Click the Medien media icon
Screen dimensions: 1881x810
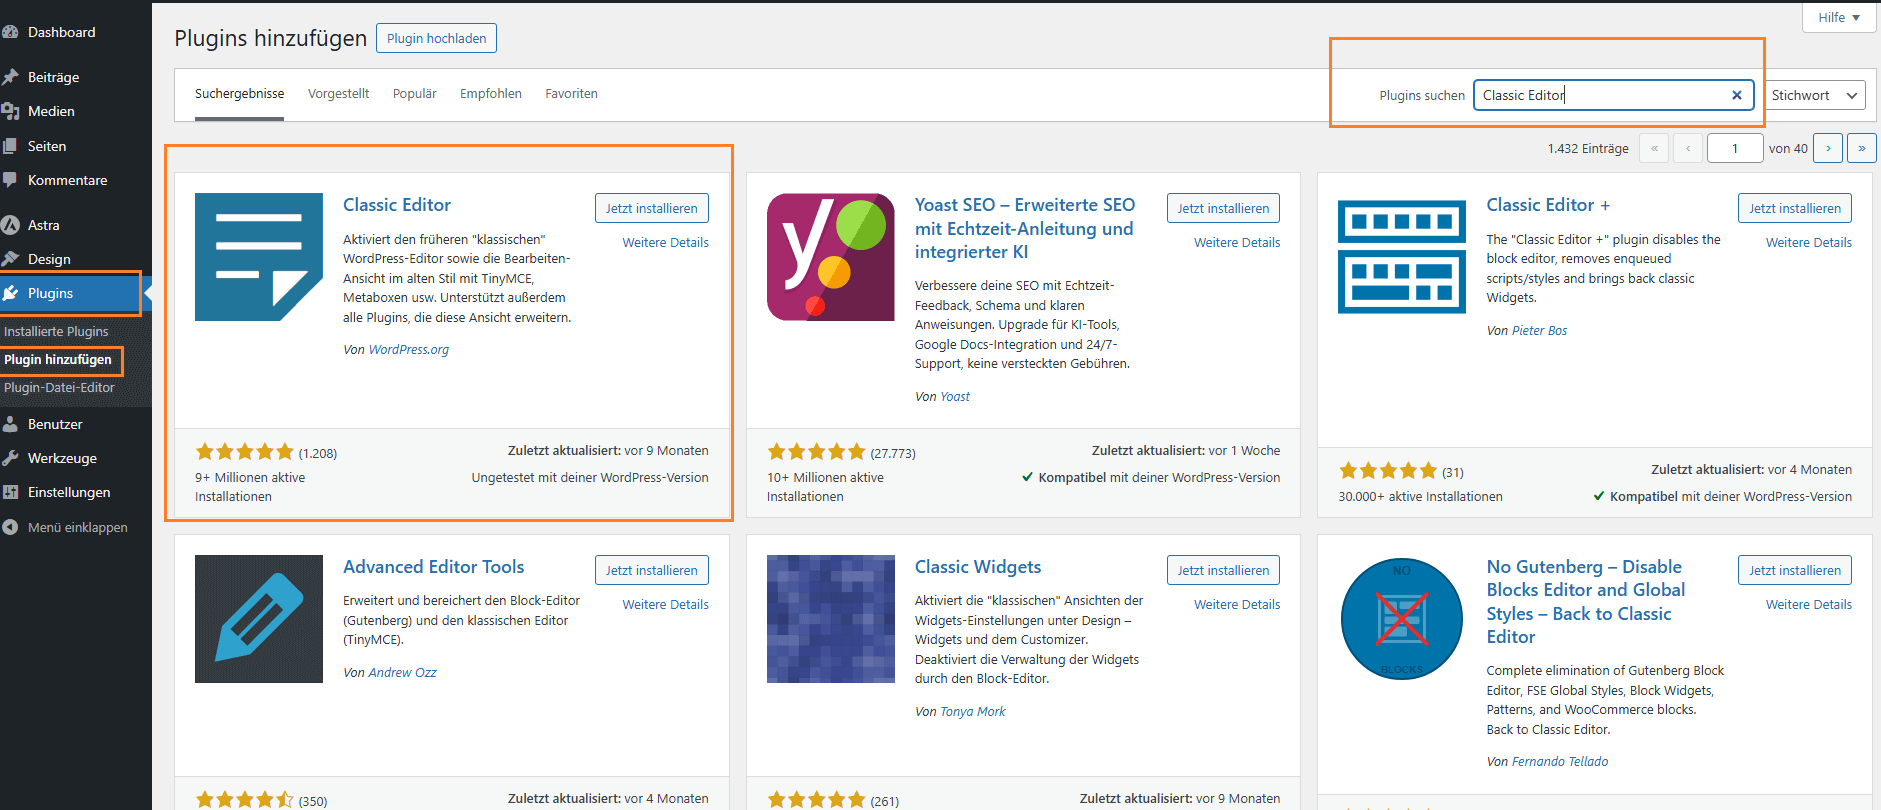point(10,111)
